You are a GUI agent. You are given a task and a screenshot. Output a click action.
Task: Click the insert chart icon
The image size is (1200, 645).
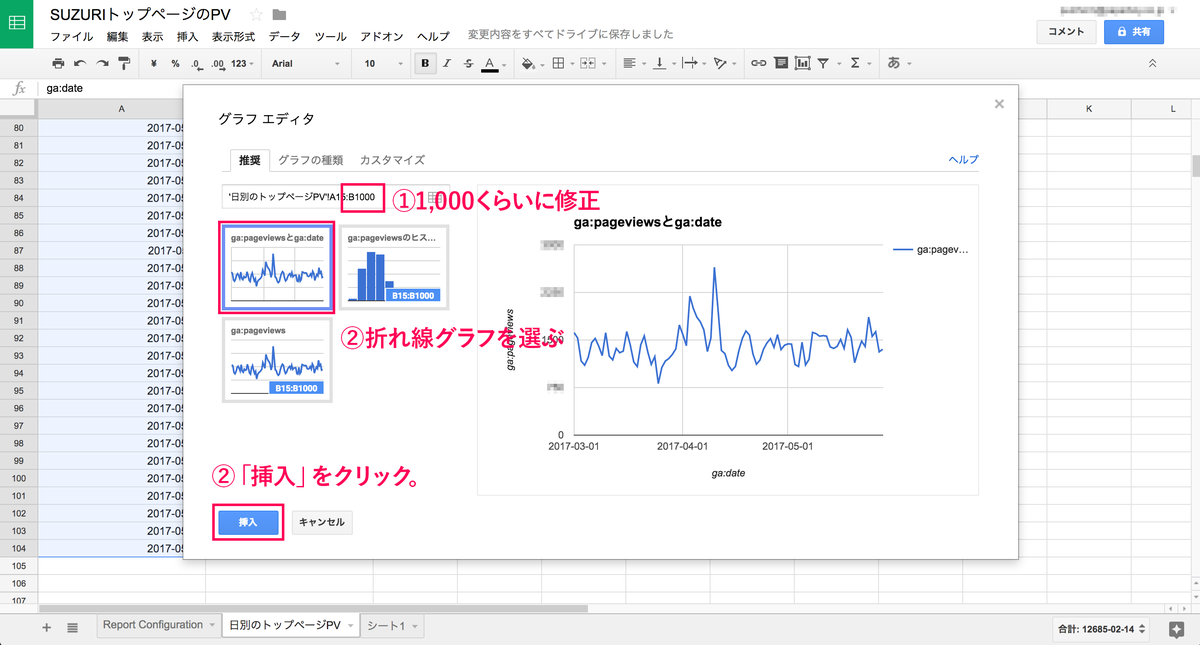pyautogui.click(x=802, y=63)
